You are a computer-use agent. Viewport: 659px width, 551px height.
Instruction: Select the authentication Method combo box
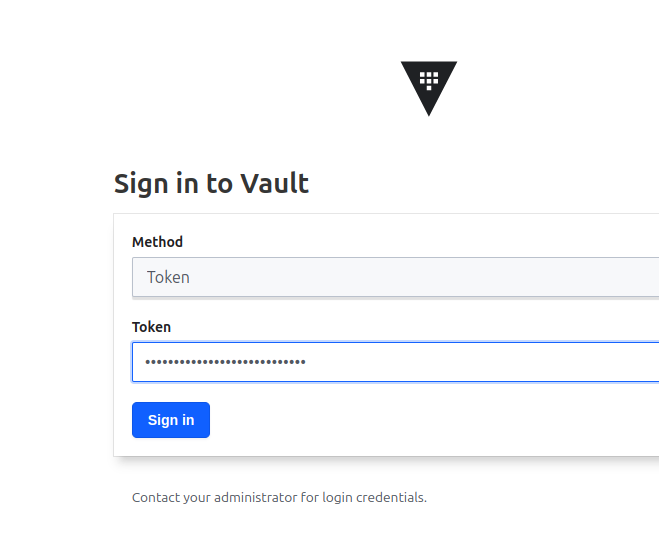pos(395,277)
